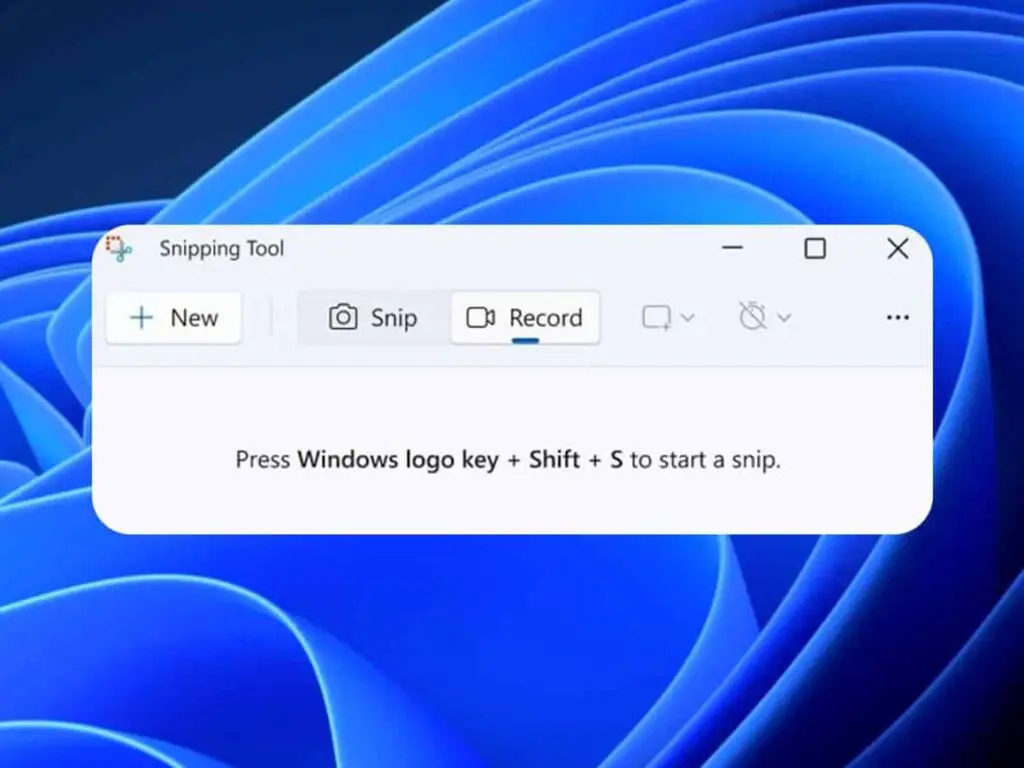Image resolution: width=1024 pixels, height=768 pixels.
Task: Select the camera icon on Snip mode
Action: pos(344,317)
